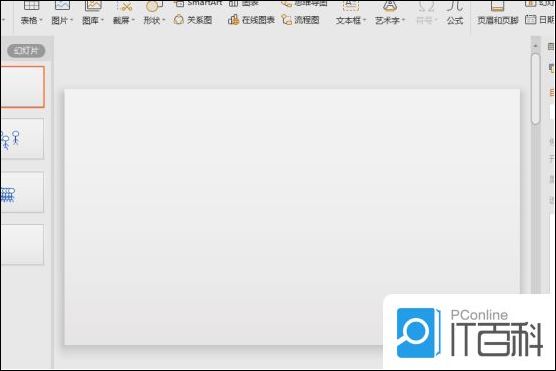Click the 图库 (Gallery) icon
Image resolution: width=556 pixels, height=371 pixels.
point(93,5)
